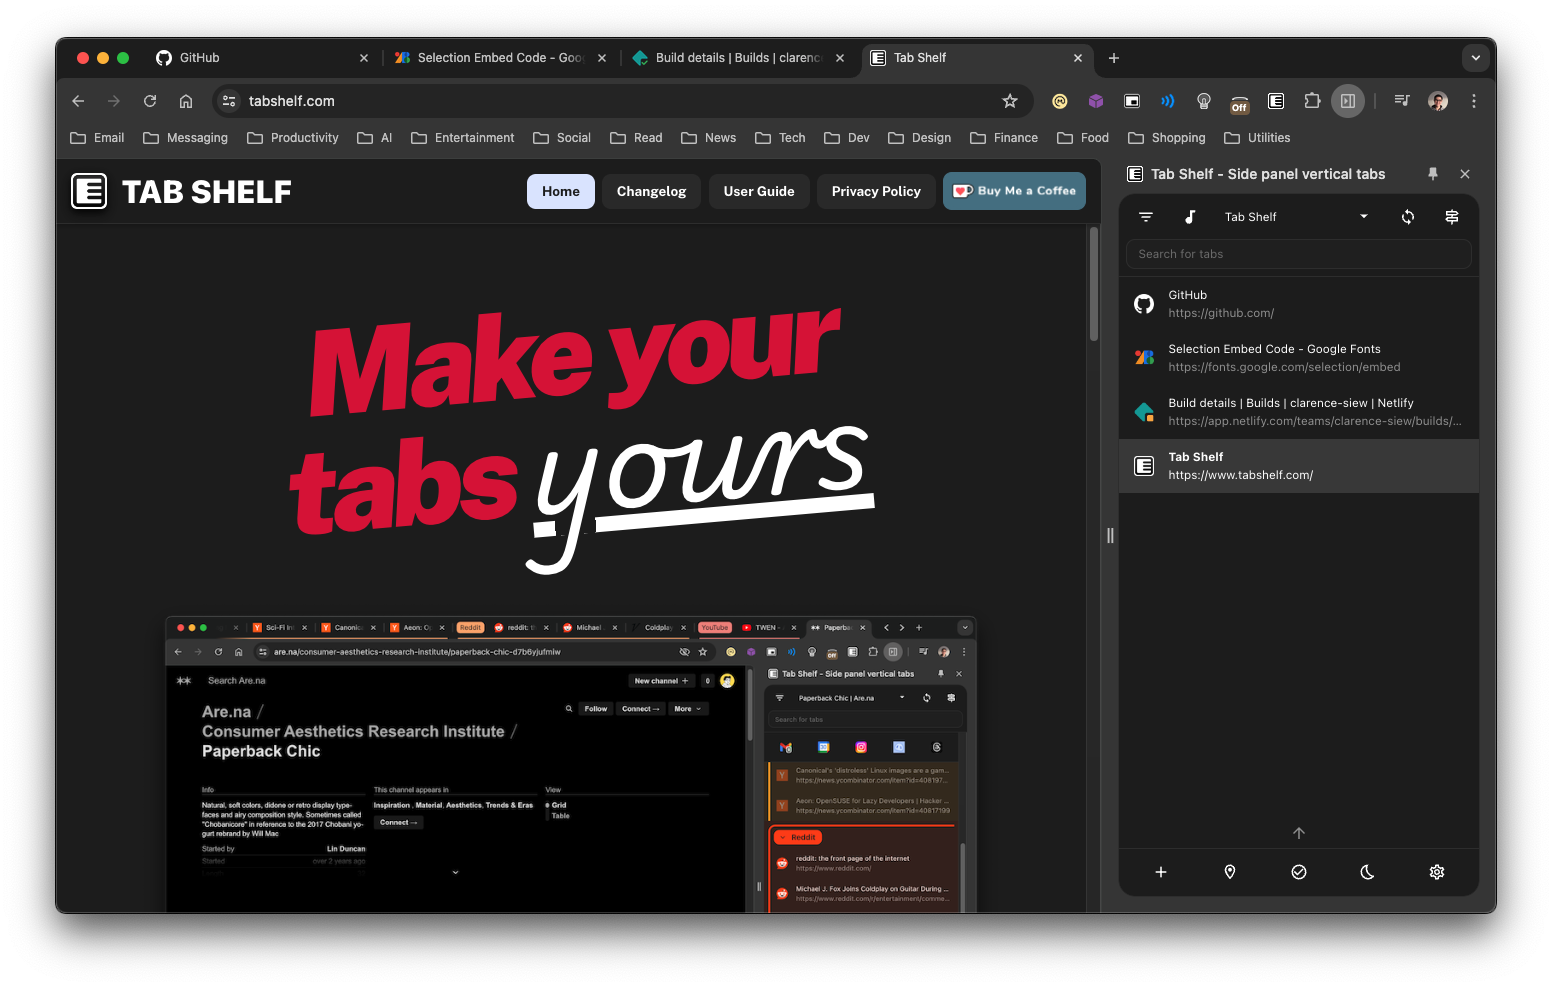Open the tab filter/sort options in Tab Shelf
Viewport: 1552px width, 987px height.
(x=1146, y=217)
